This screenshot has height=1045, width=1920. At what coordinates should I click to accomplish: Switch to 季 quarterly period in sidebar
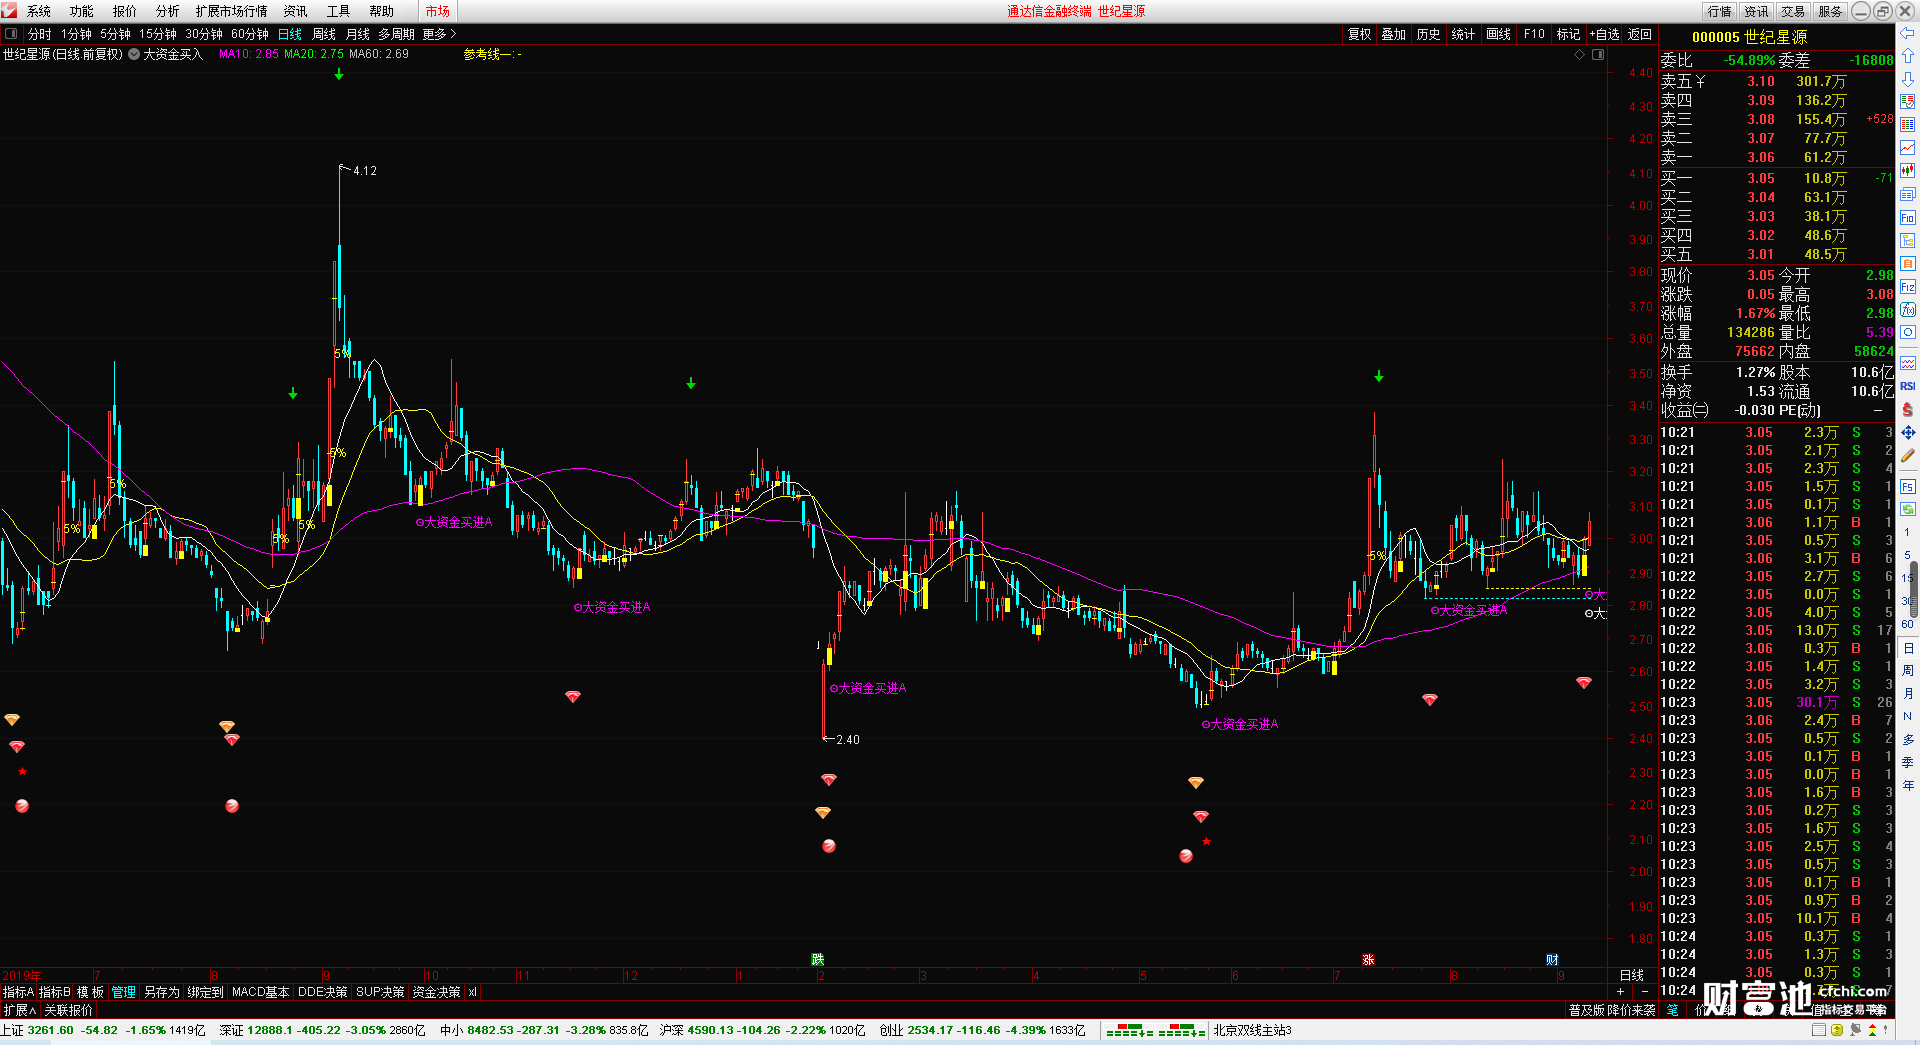pyautogui.click(x=1908, y=762)
